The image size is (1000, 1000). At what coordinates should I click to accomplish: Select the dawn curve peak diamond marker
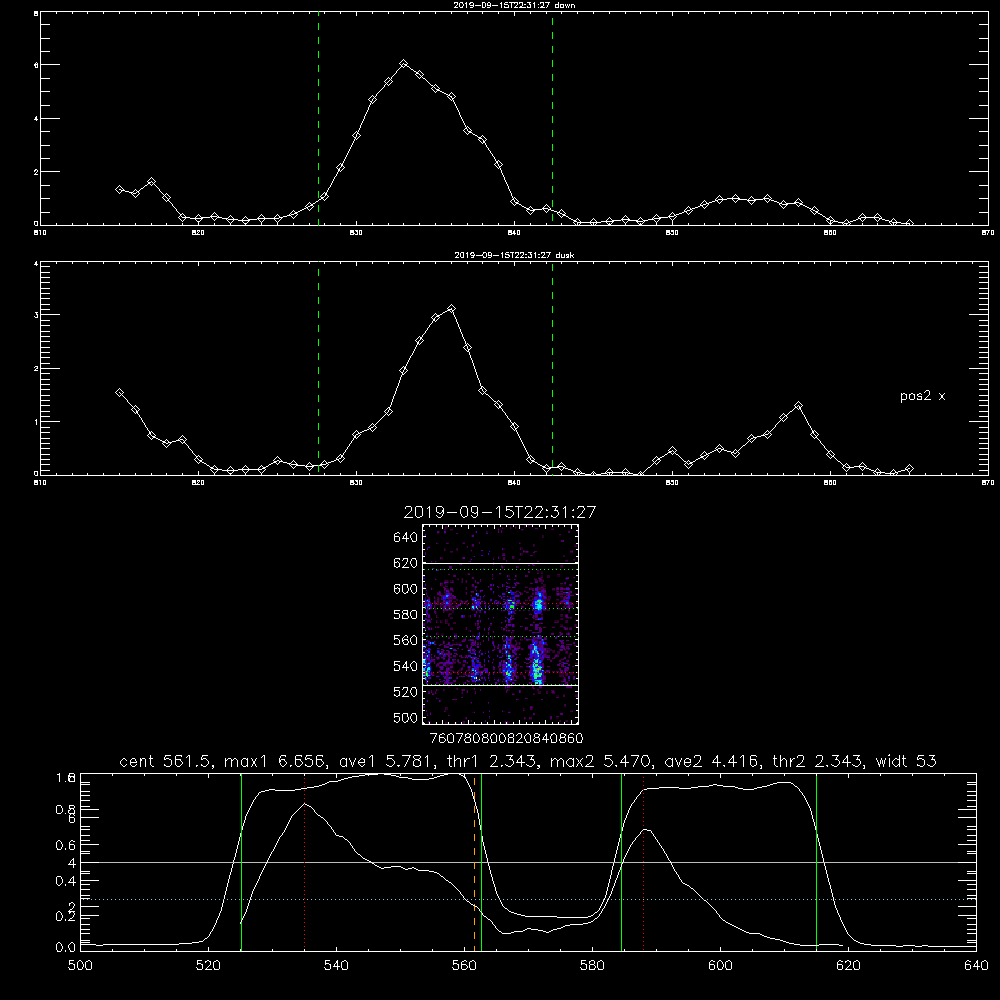coord(404,64)
